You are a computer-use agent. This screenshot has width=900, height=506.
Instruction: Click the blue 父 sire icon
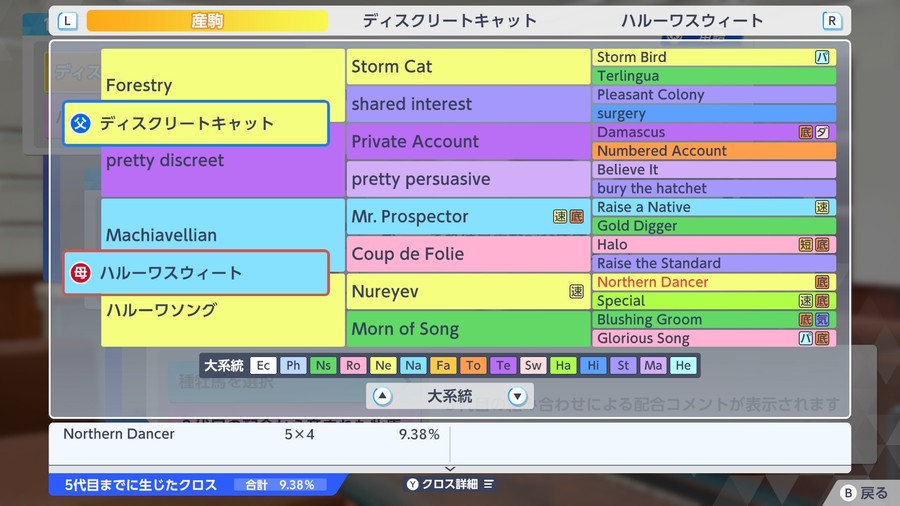[80, 123]
